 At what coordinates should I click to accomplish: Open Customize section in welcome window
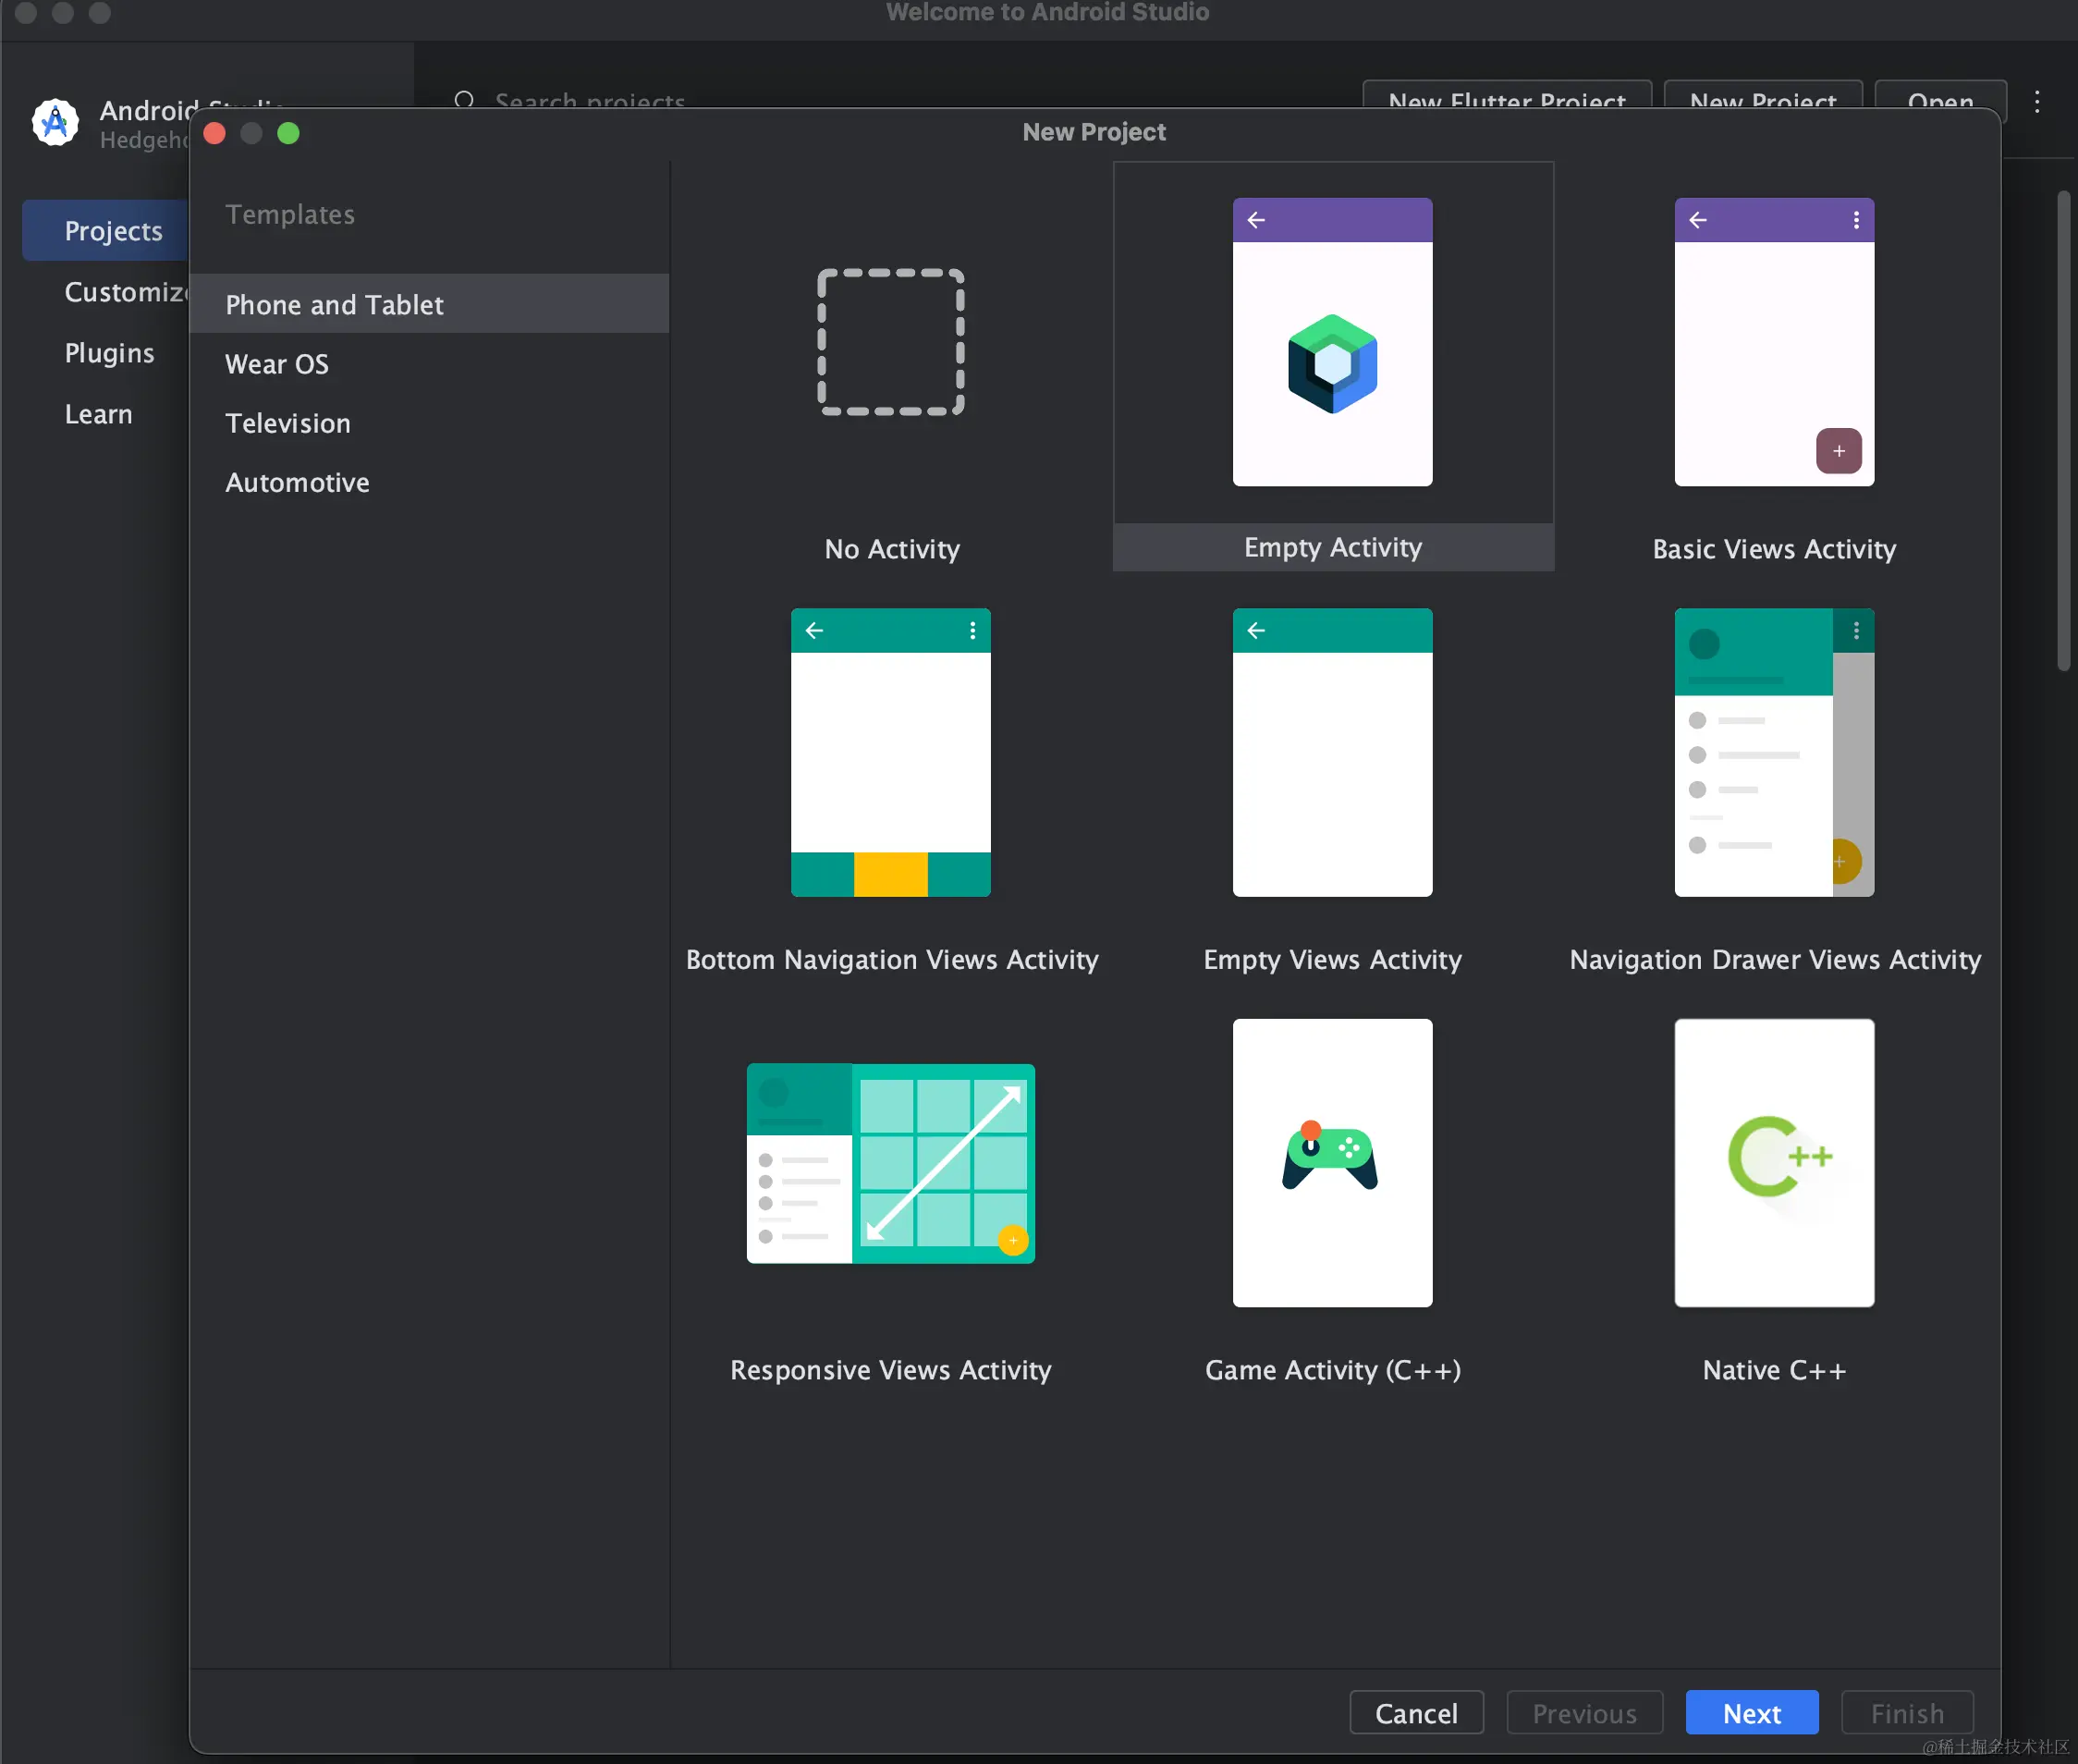coord(125,292)
